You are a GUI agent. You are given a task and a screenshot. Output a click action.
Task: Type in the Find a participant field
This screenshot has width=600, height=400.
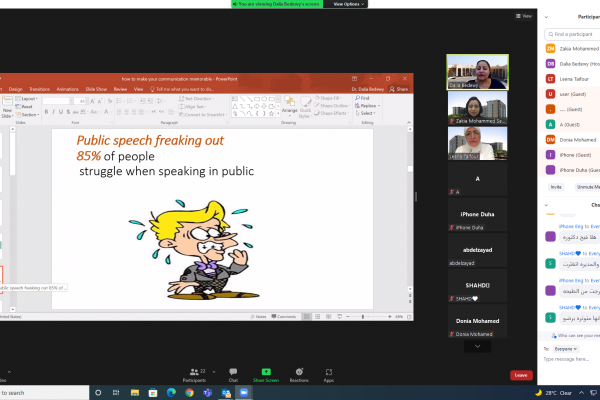click(575, 33)
